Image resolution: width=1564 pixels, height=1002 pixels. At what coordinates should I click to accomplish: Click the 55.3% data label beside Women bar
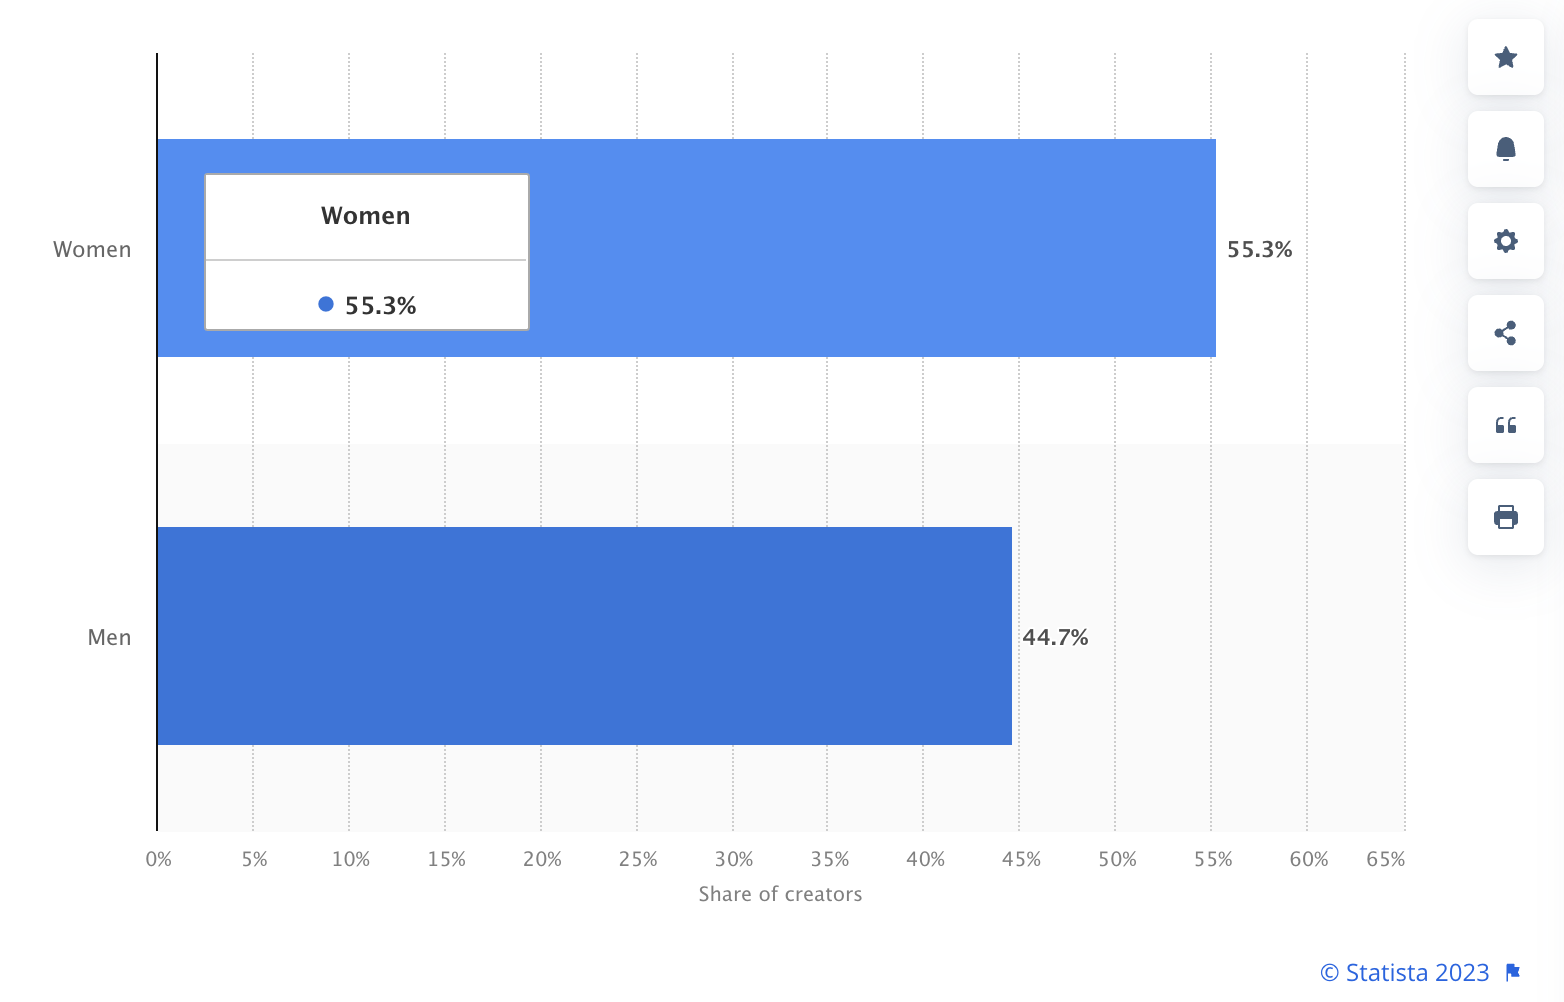pyautogui.click(x=1259, y=249)
